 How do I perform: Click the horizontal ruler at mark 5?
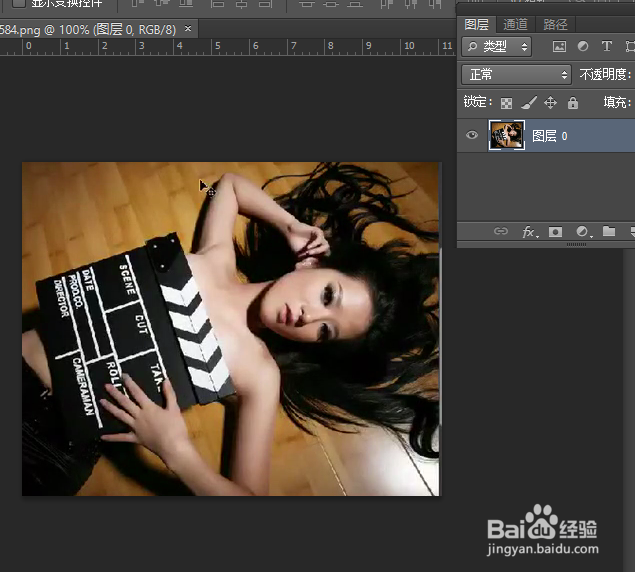point(217,46)
